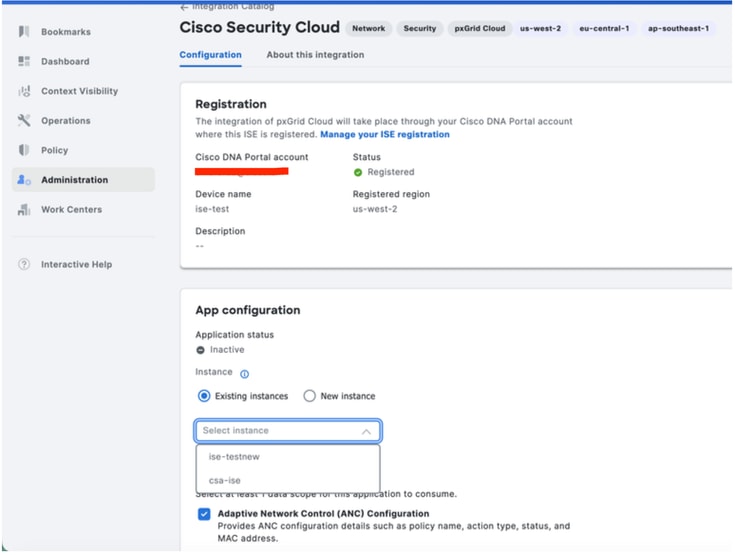Click the Policy shield icon

(24, 150)
